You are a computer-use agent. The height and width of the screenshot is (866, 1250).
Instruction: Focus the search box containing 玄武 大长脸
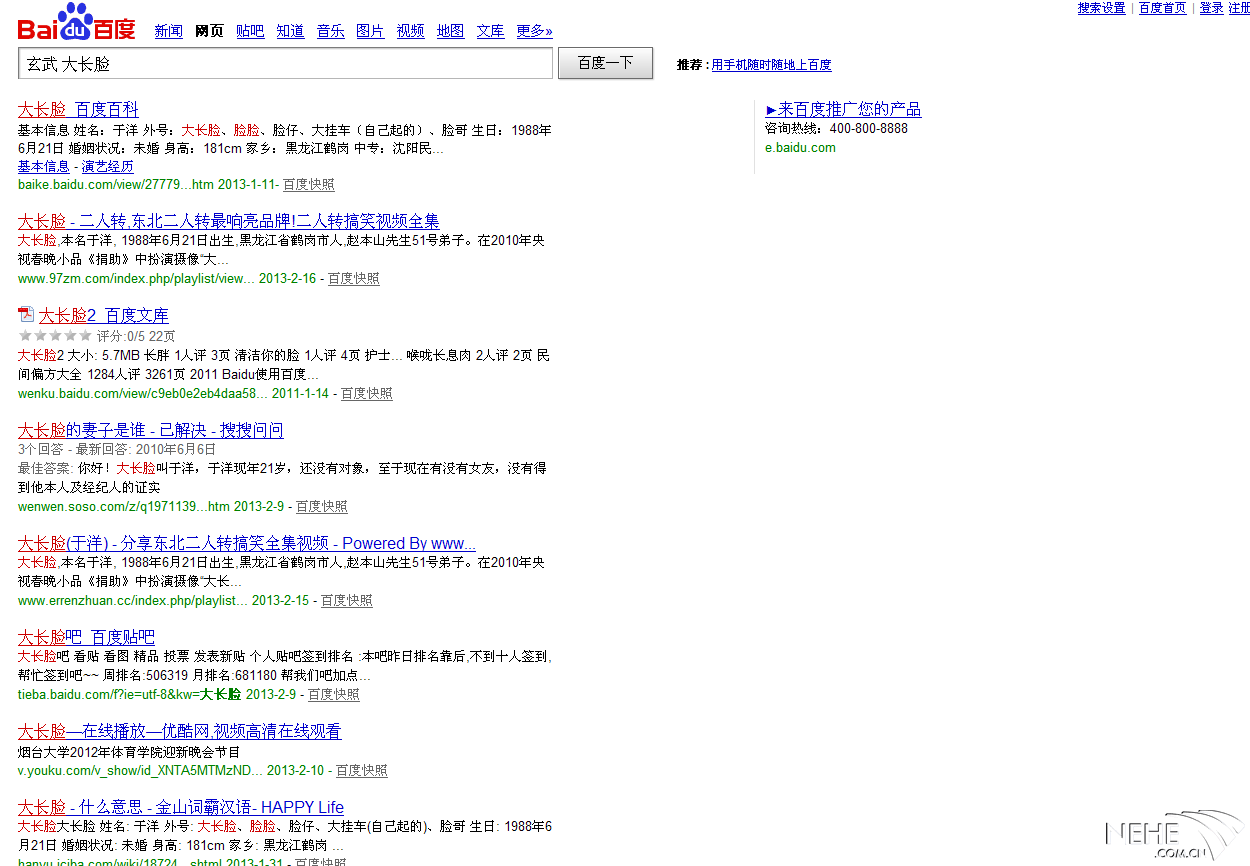pos(285,63)
